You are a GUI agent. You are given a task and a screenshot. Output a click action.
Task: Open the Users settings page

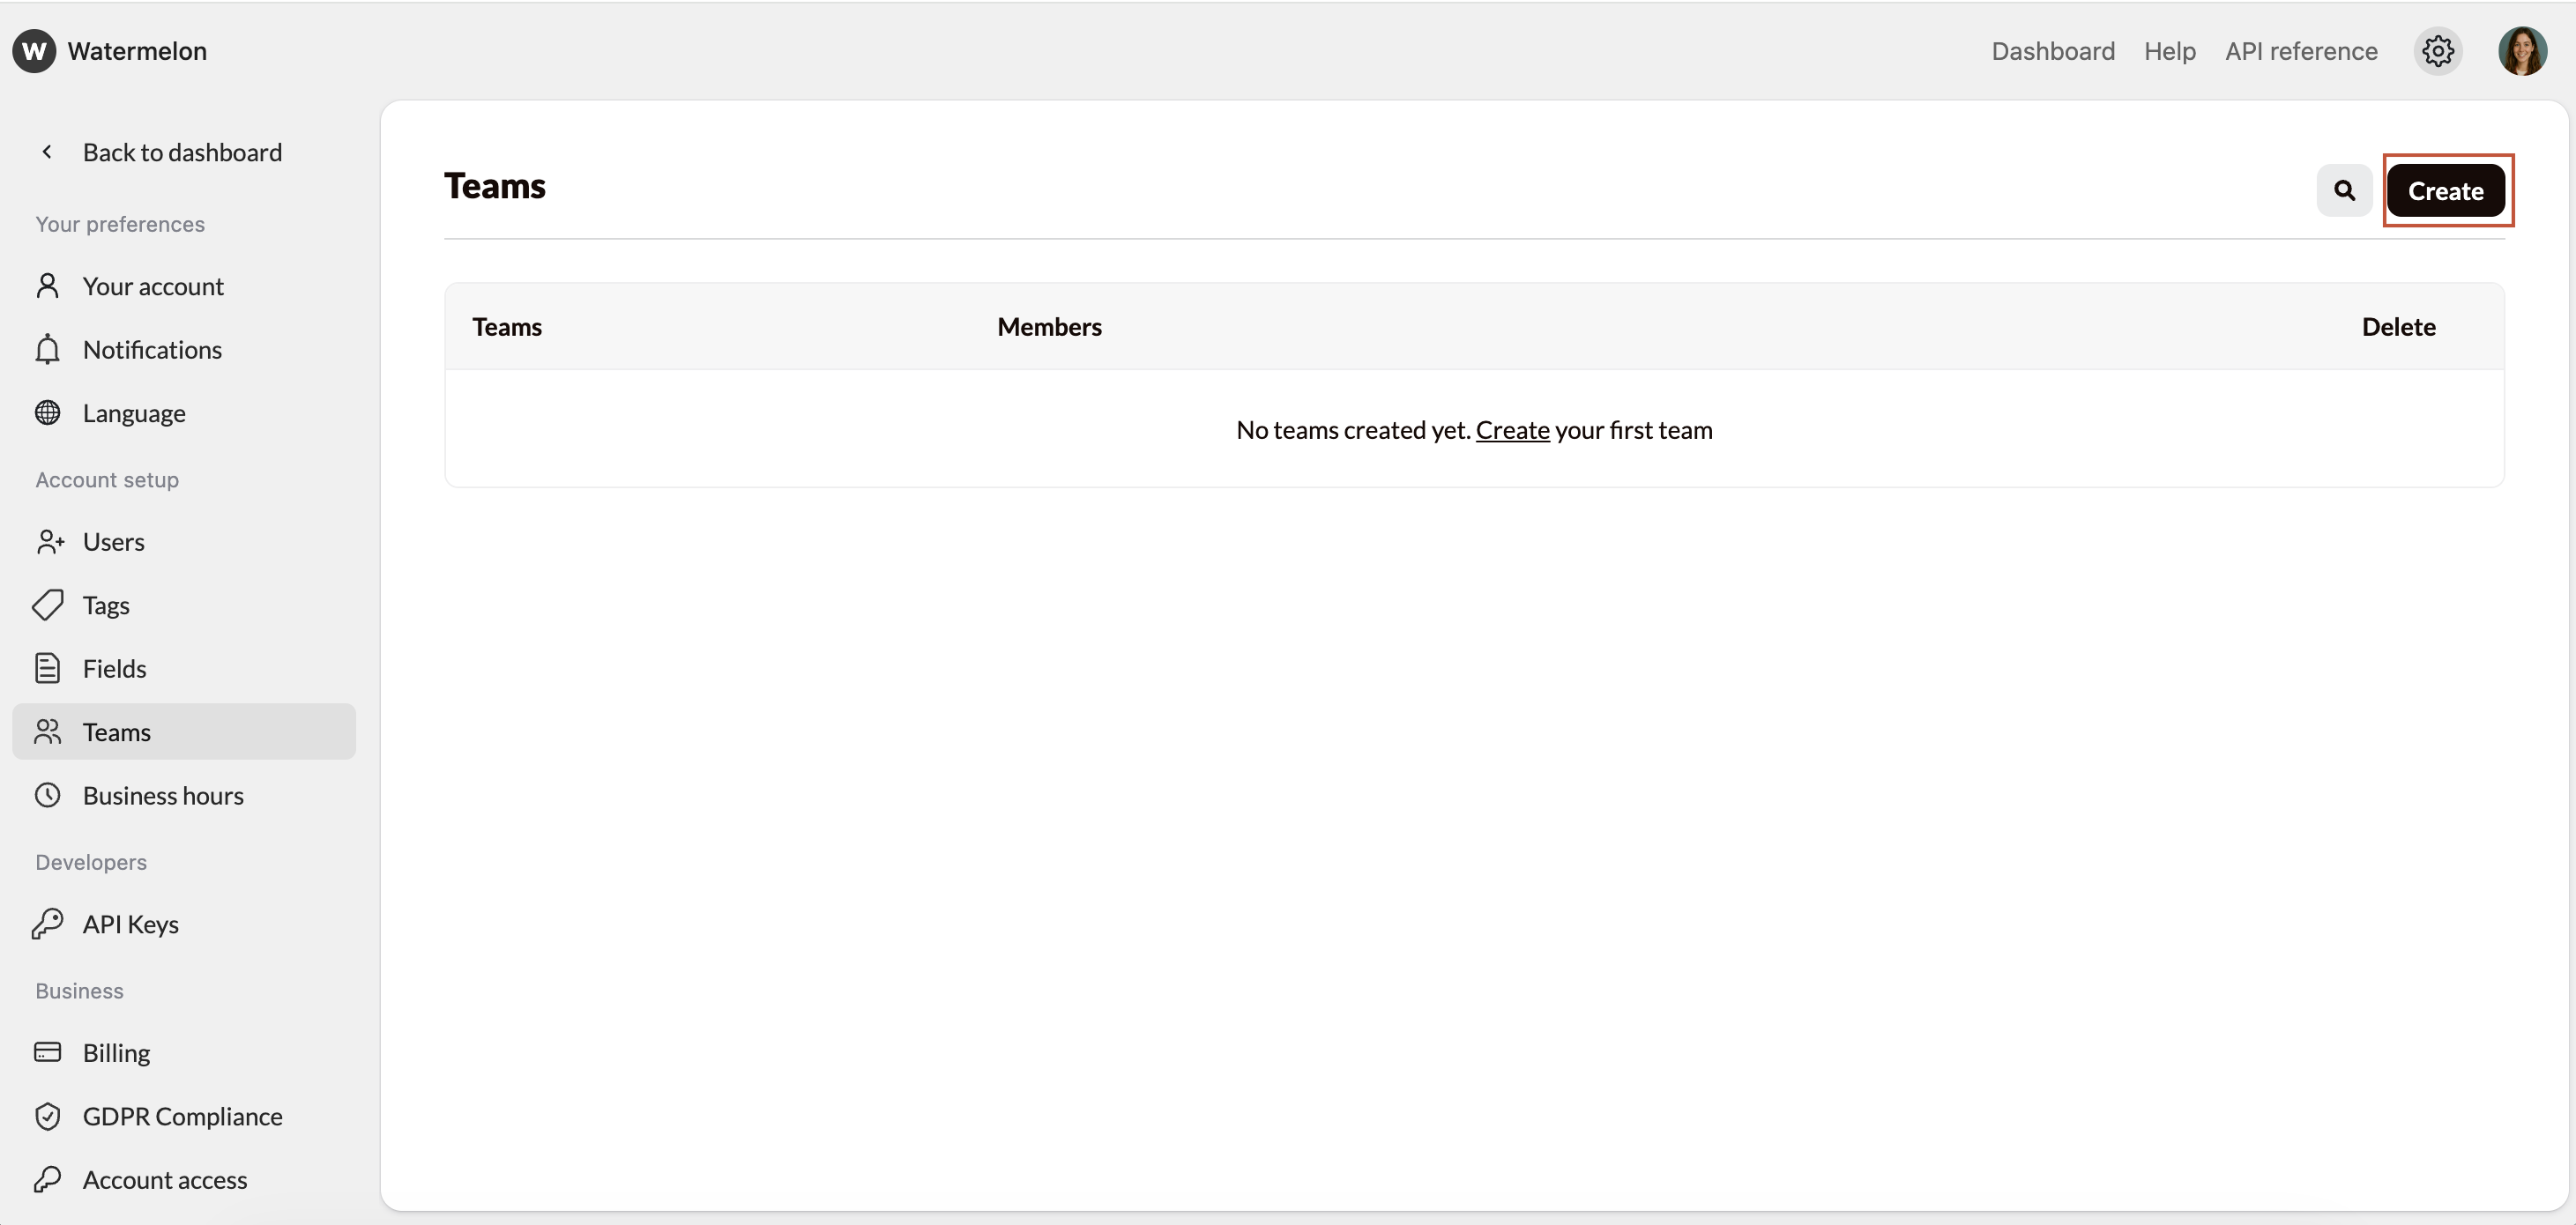[113, 541]
